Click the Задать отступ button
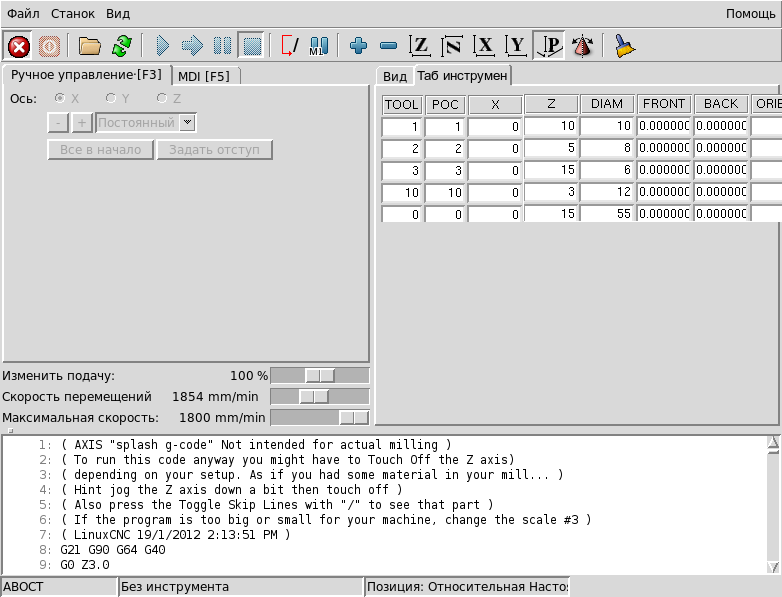This screenshot has height=597, width=782. 214,150
